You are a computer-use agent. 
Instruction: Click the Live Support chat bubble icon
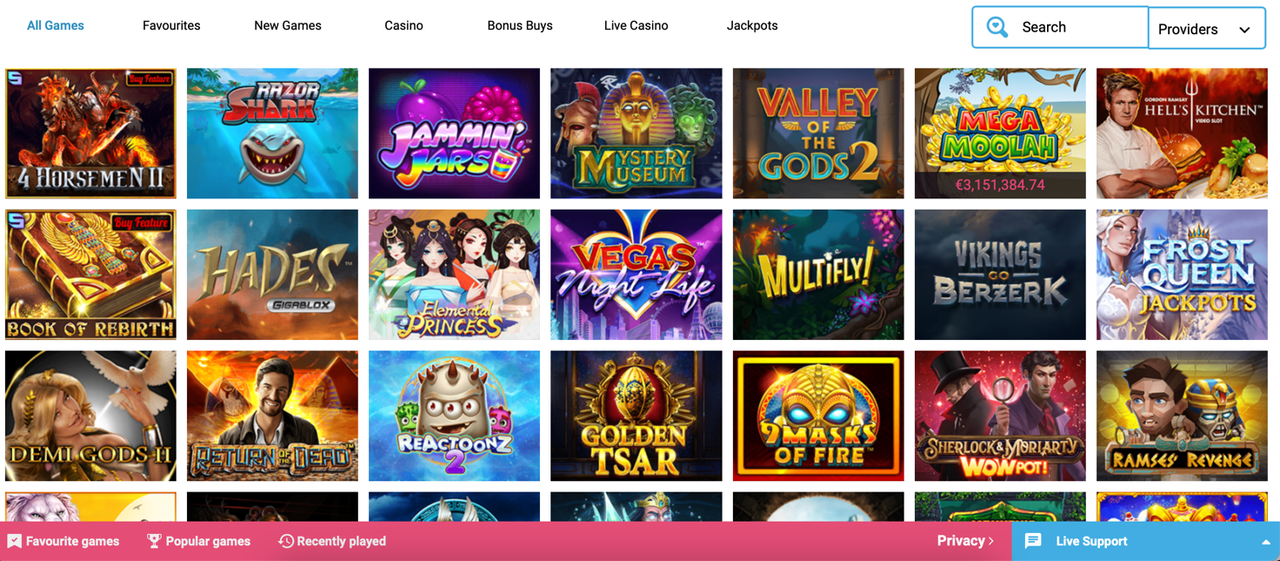click(x=1034, y=541)
